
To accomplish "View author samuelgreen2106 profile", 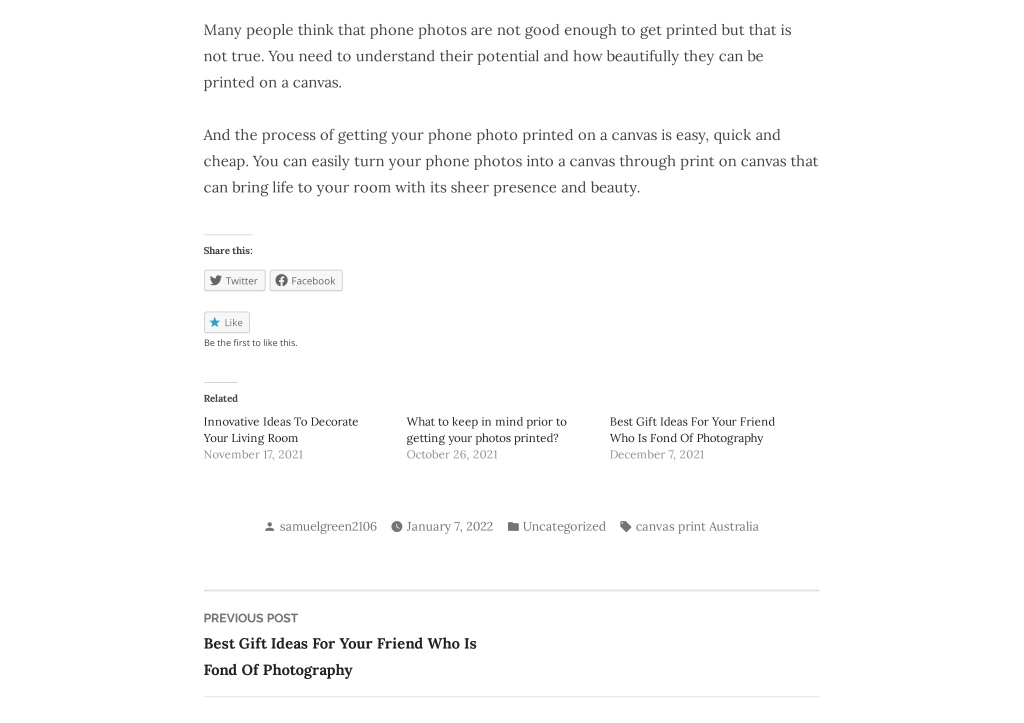I will [328, 526].
